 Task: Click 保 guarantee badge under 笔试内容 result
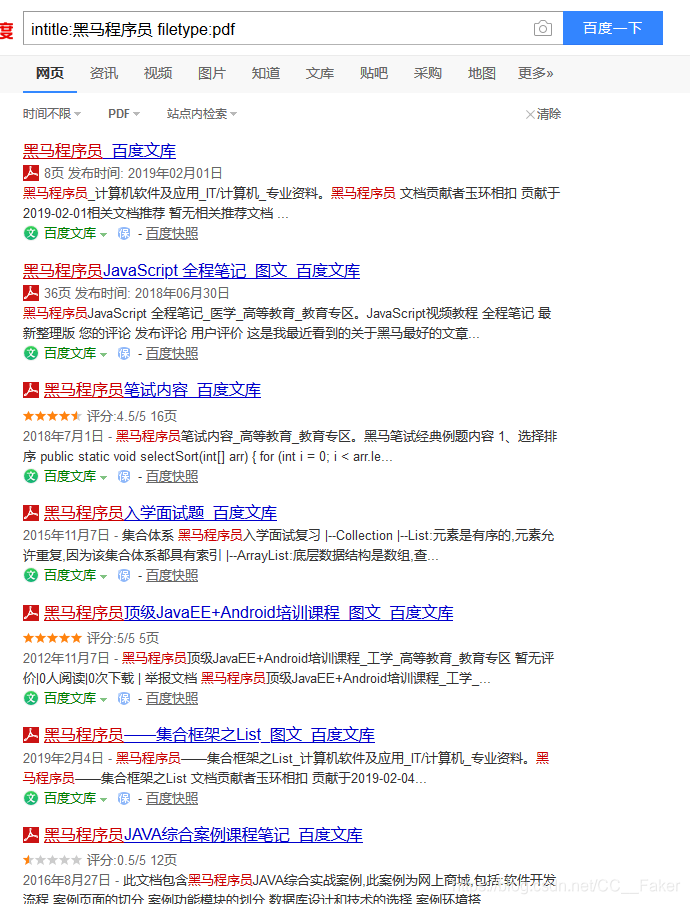click(x=124, y=476)
